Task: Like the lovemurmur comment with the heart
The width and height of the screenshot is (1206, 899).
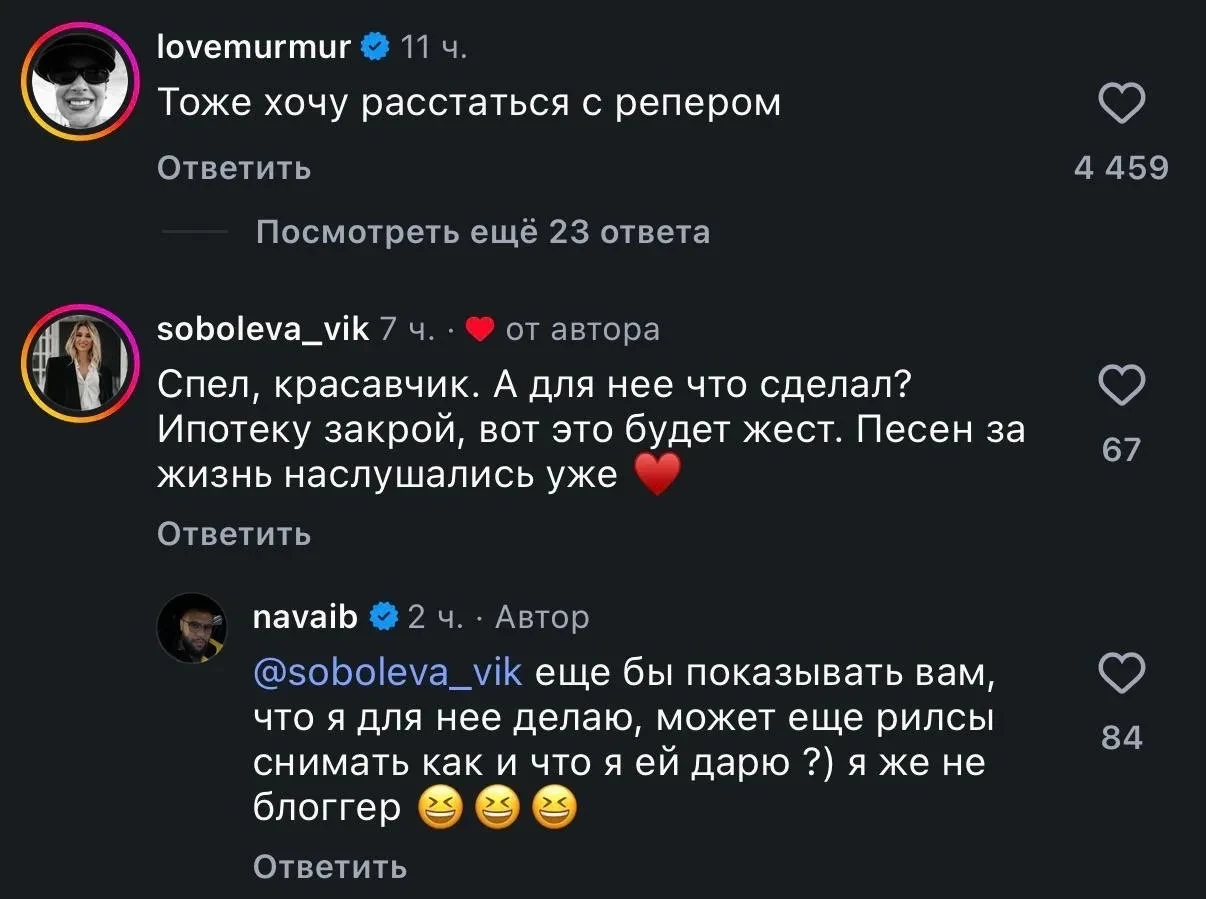Action: coord(1121,104)
